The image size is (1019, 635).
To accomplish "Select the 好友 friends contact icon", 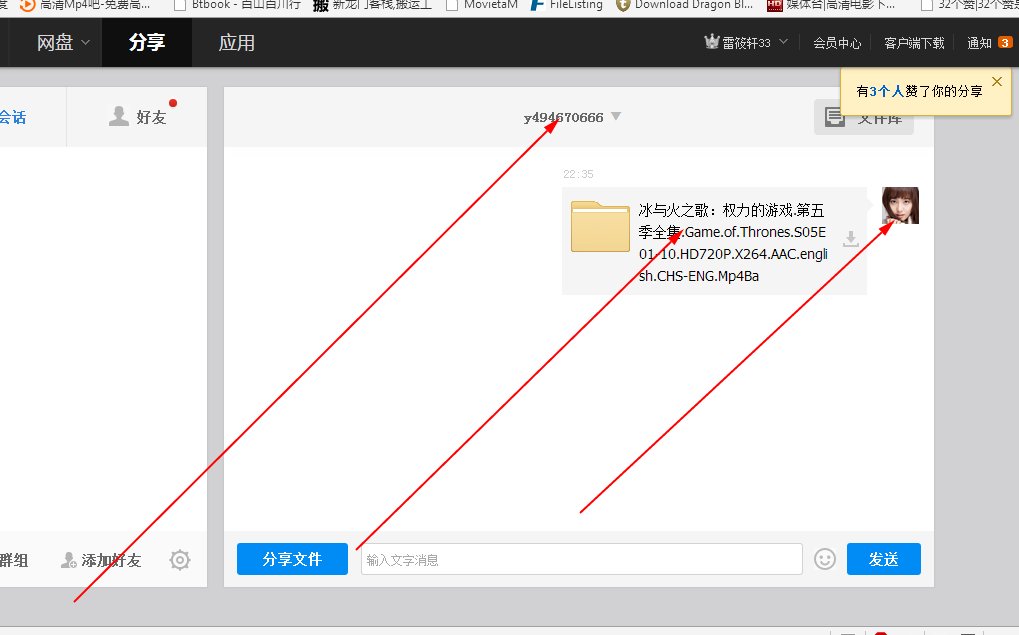I will point(119,116).
